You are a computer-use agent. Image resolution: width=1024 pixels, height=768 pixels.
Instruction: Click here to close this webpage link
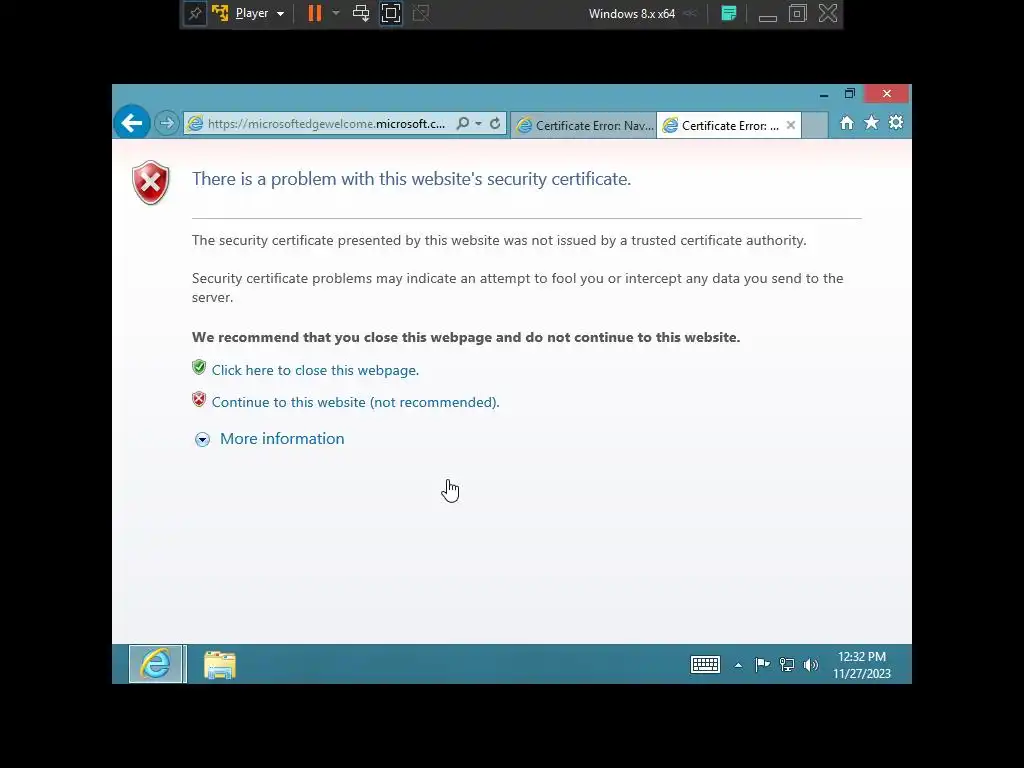(x=315, y=370)
